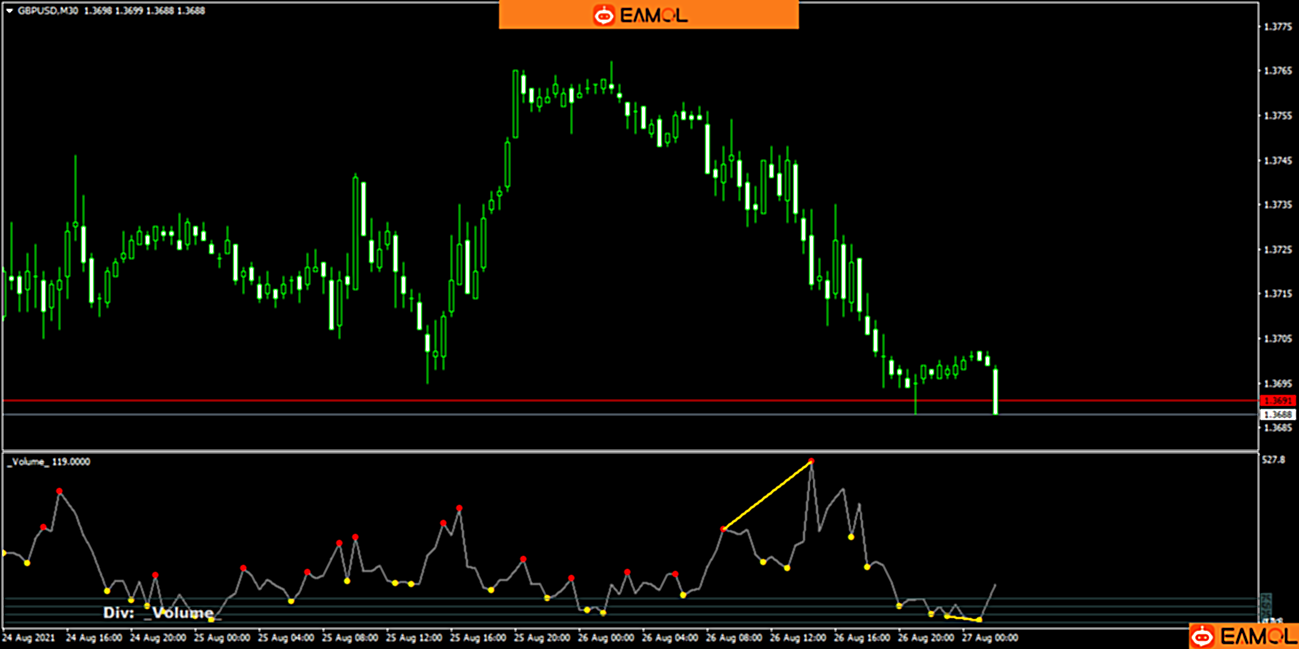The height and width of the screenshot is (649, 1299).
Task: Click the 1.3765 level on the price scale
Action: (x=1276, y=71)
